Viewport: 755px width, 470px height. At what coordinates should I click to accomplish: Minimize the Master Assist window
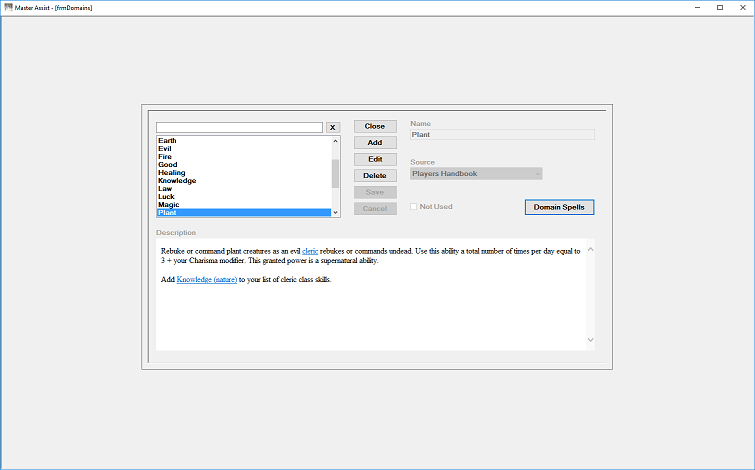tap(698, 8)
